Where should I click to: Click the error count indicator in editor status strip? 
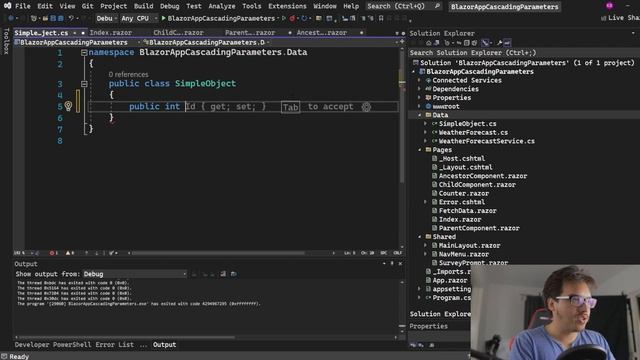(x=53, y=253)
